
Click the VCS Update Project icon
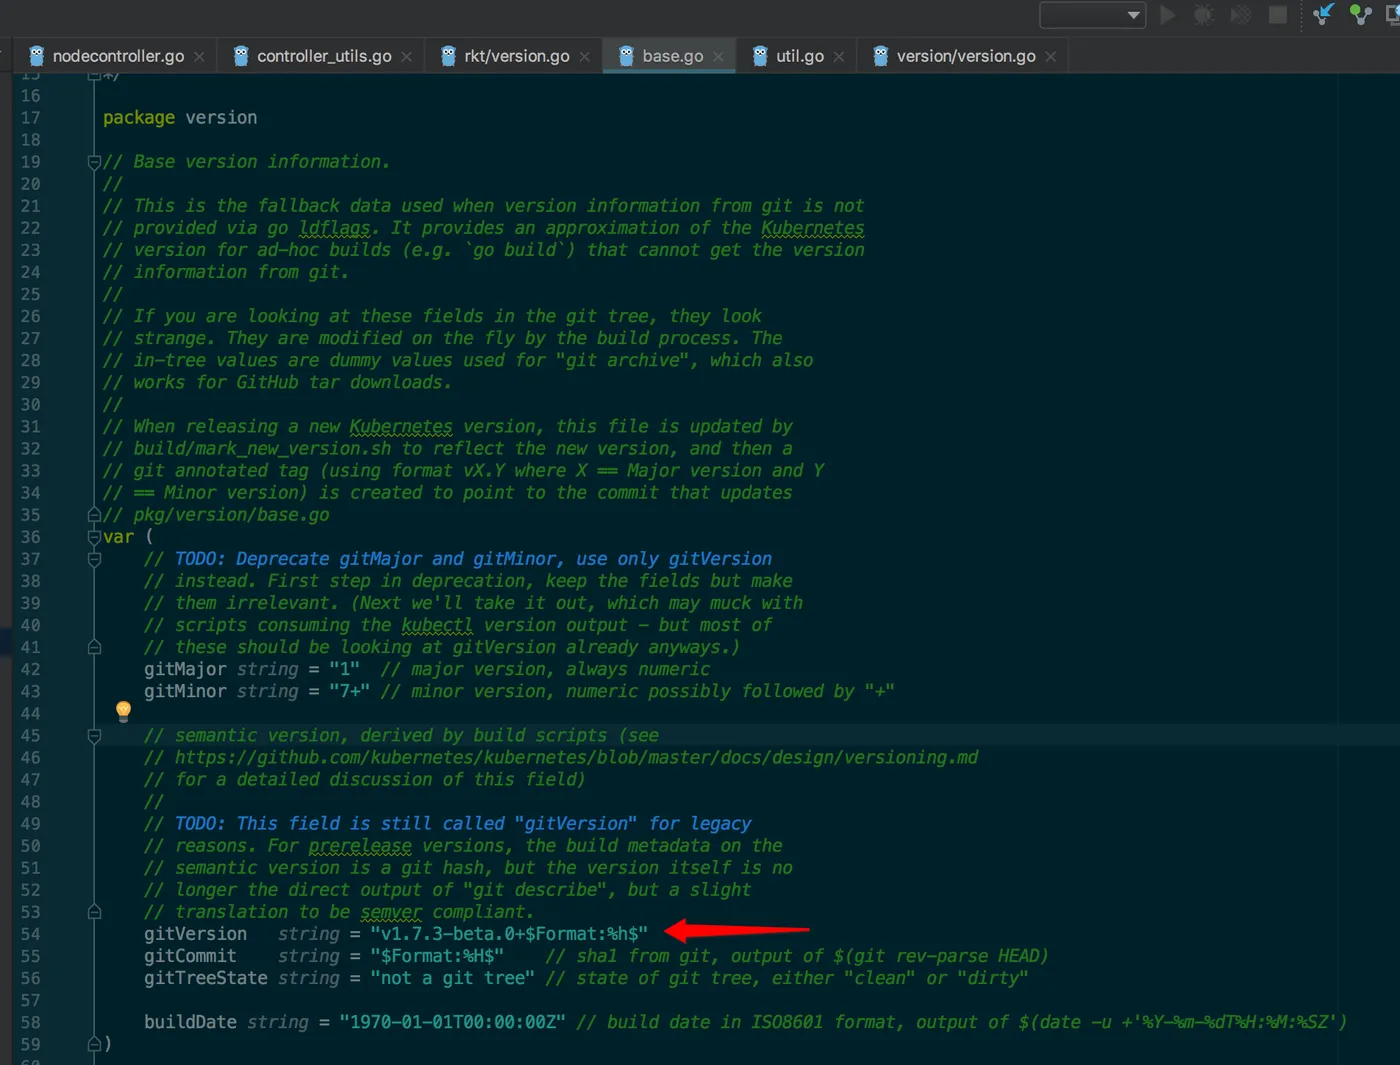pos(1323,14)
